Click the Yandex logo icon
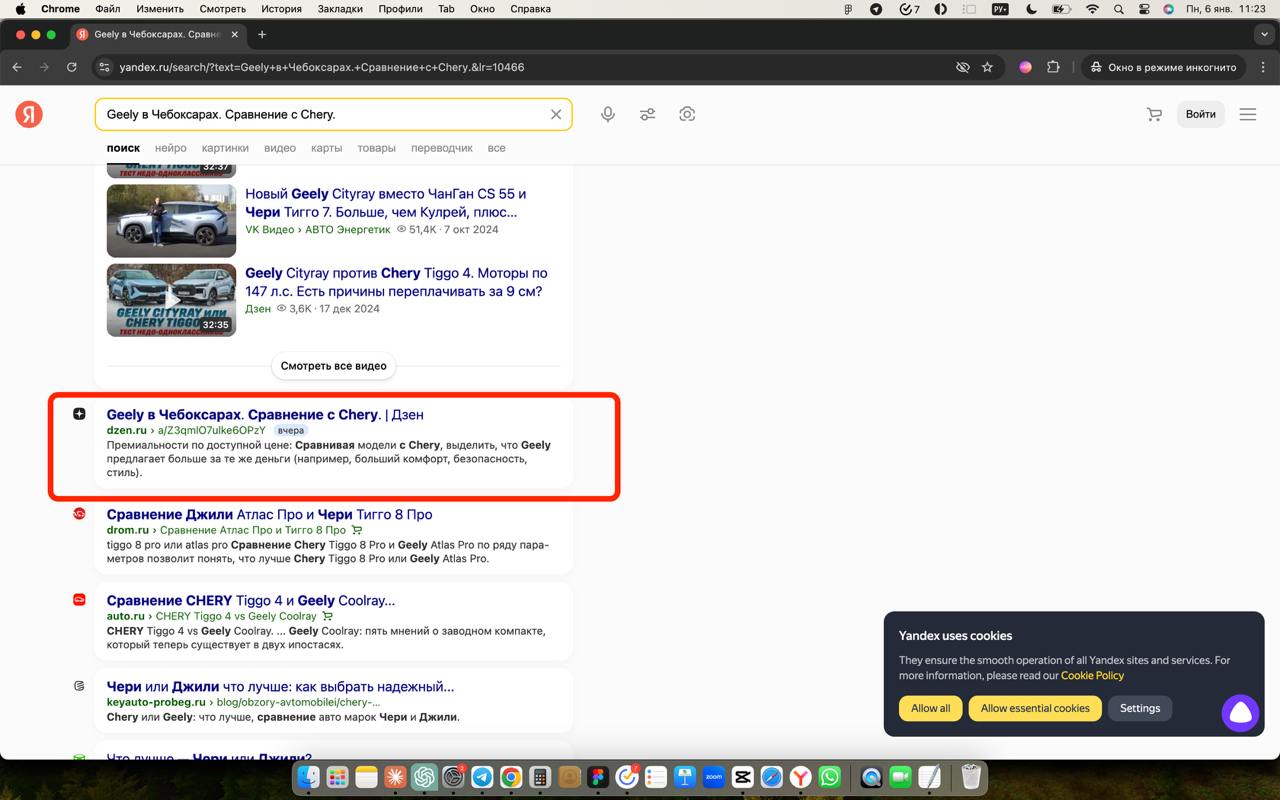1280x800 pixels. coord(29,114)
